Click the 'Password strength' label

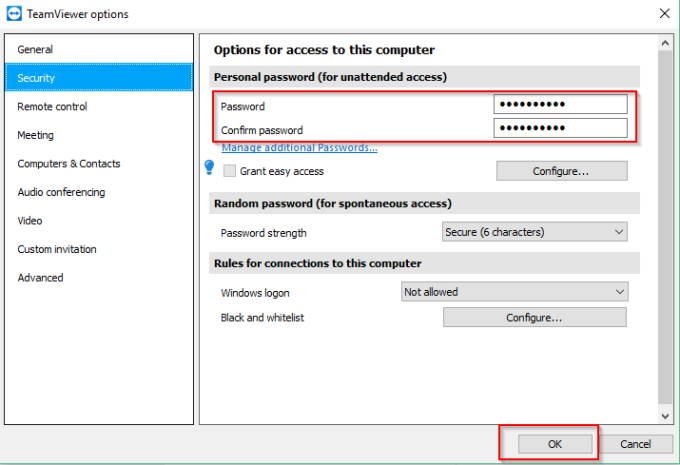tap(263, 233)
